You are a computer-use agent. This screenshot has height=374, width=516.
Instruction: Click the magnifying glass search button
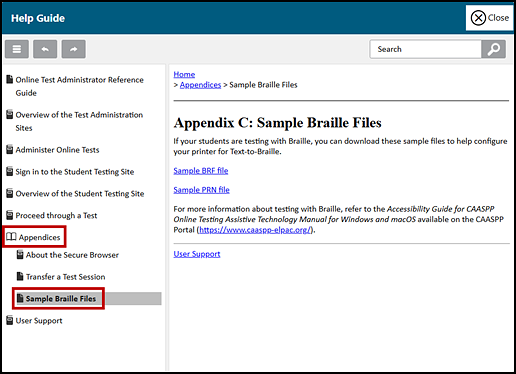[493, 49]
